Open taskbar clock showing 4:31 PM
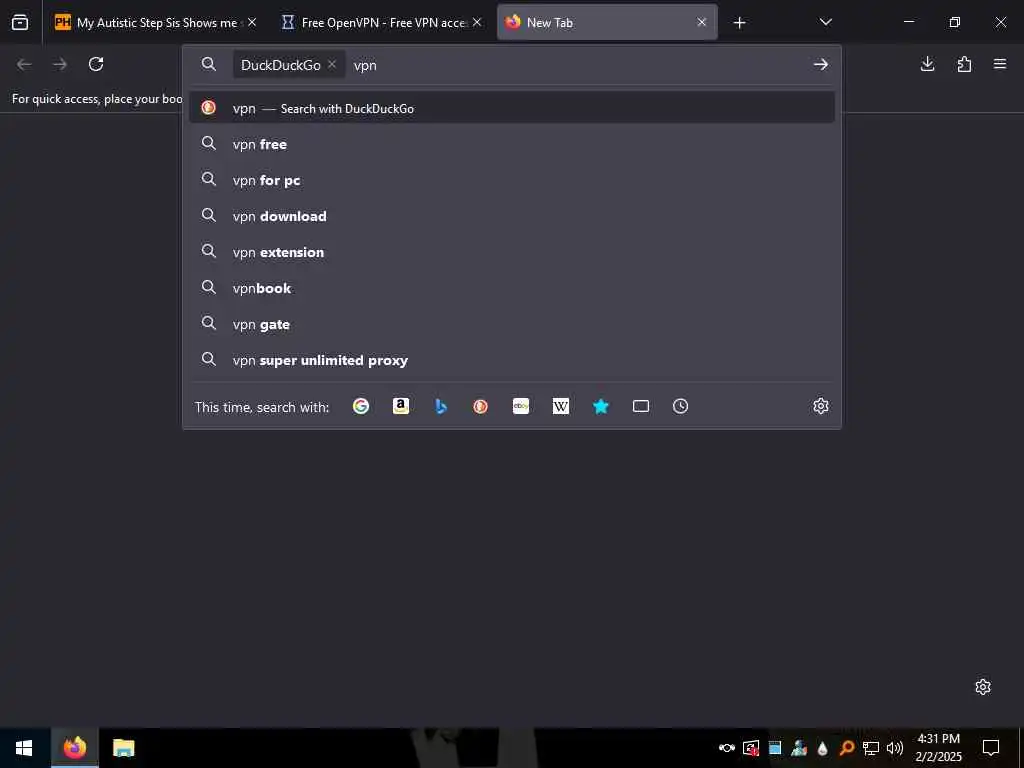Image resolution: width=1024 pixels, height=768 pixels. click(938, 748)
